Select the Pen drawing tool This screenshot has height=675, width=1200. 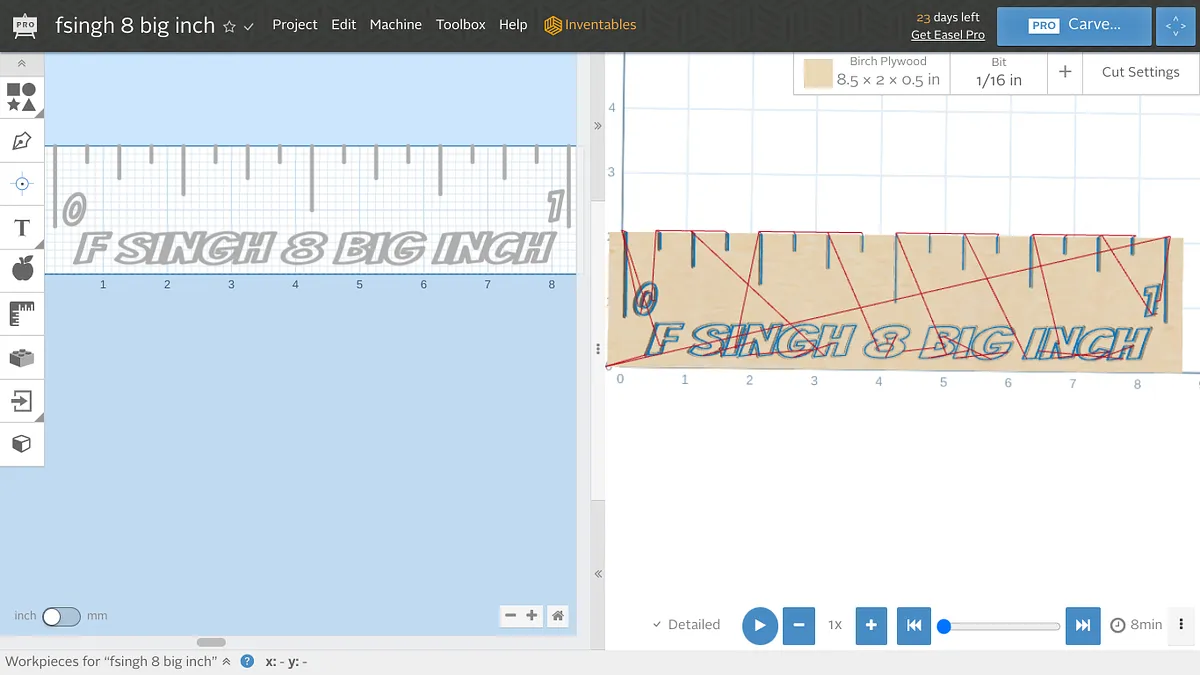(22, 141)
